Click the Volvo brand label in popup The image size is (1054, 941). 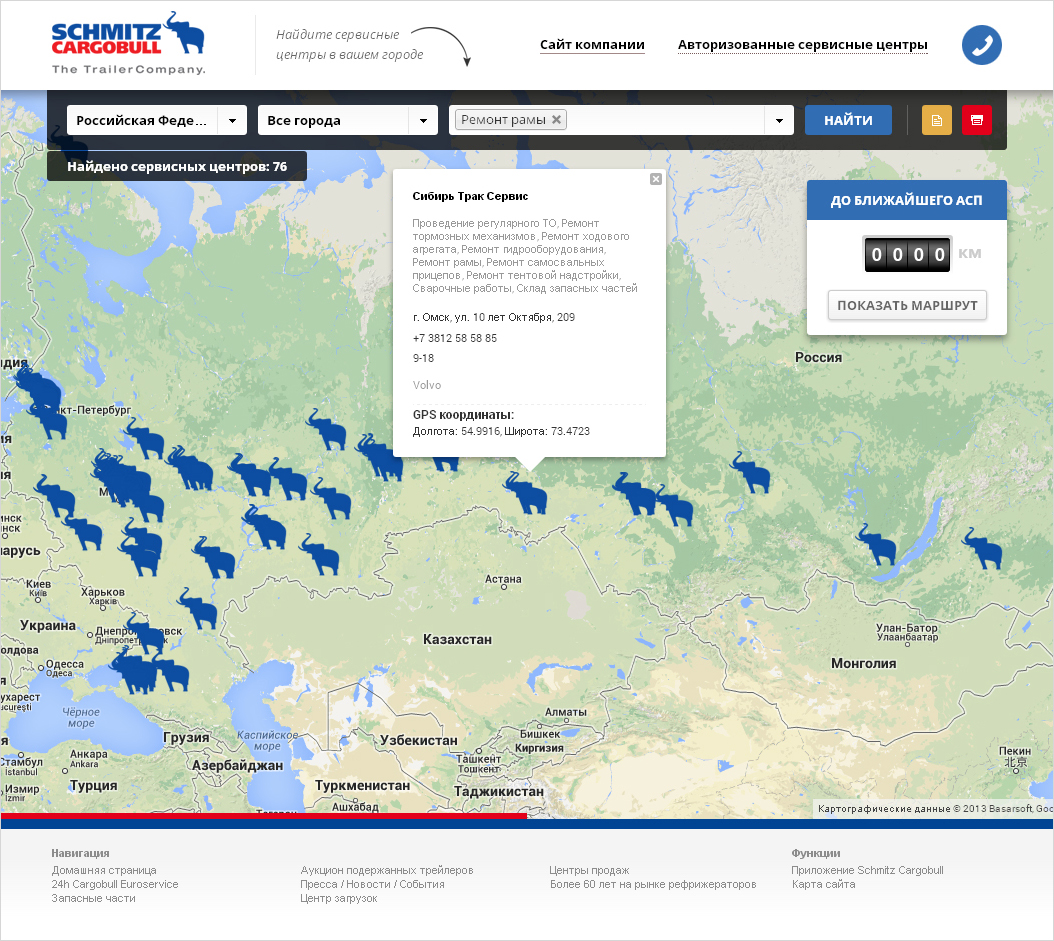pyautogui.click(x=427, y=385)
